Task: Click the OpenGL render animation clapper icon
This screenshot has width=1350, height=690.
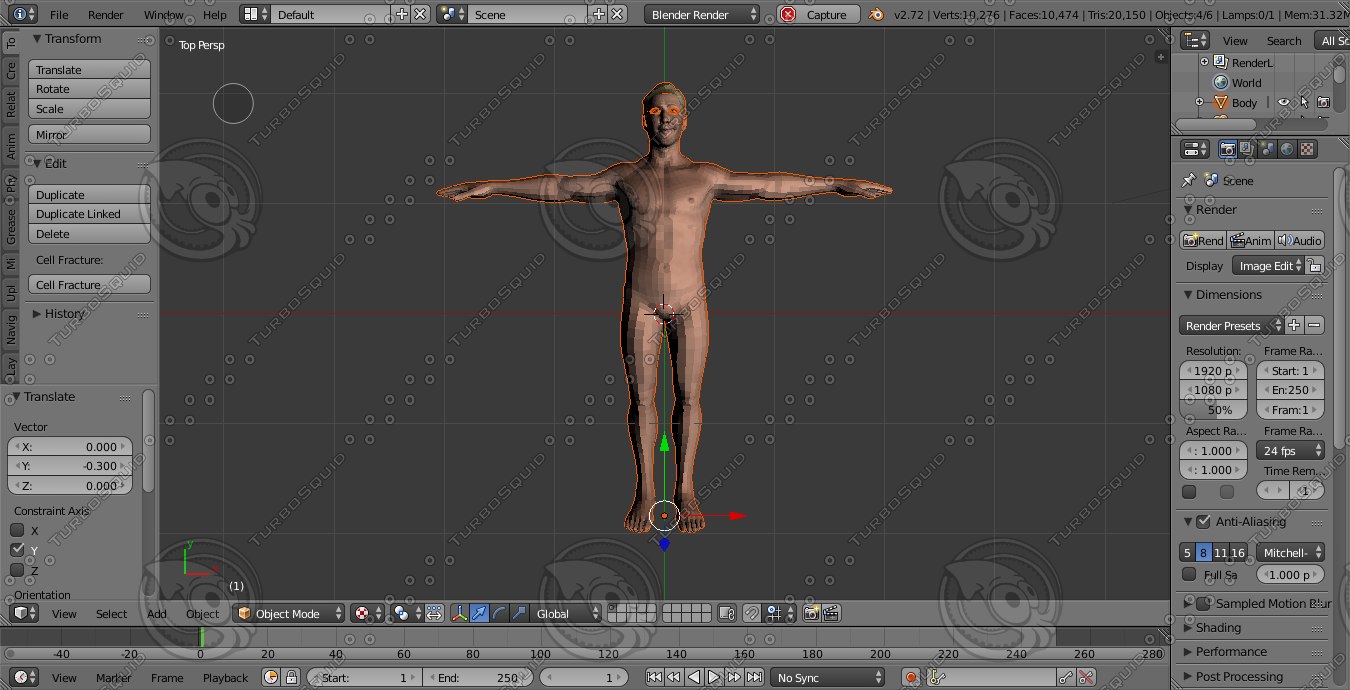Action: click(x=830, y=613)
